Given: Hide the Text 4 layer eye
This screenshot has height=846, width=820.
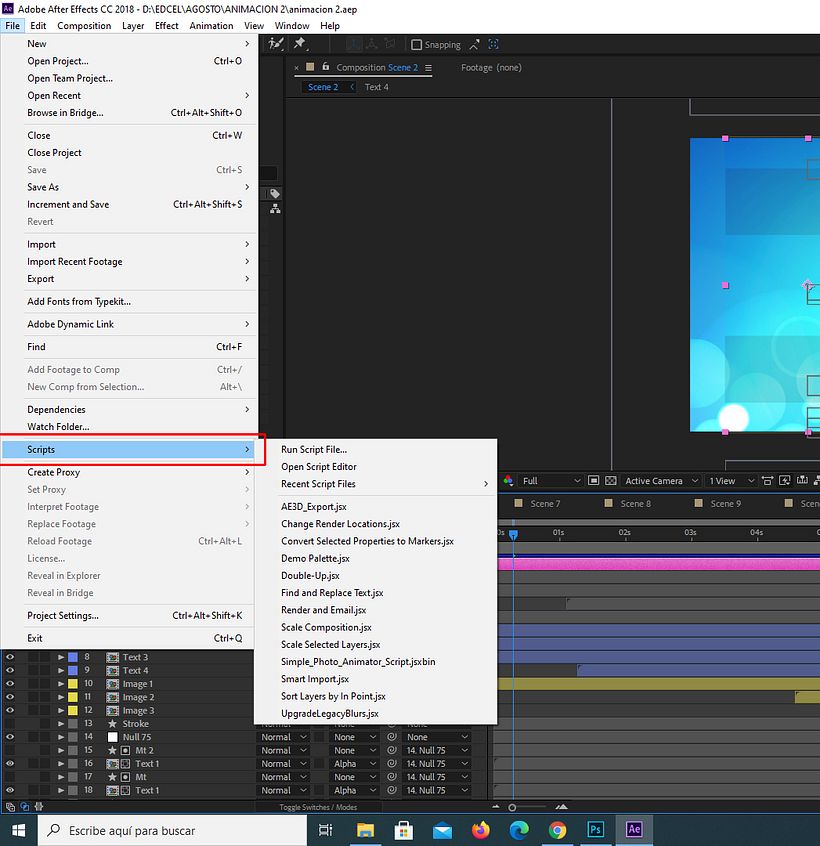Looking at the screenshot, I should pyautogui.click(x=10, y=670).
